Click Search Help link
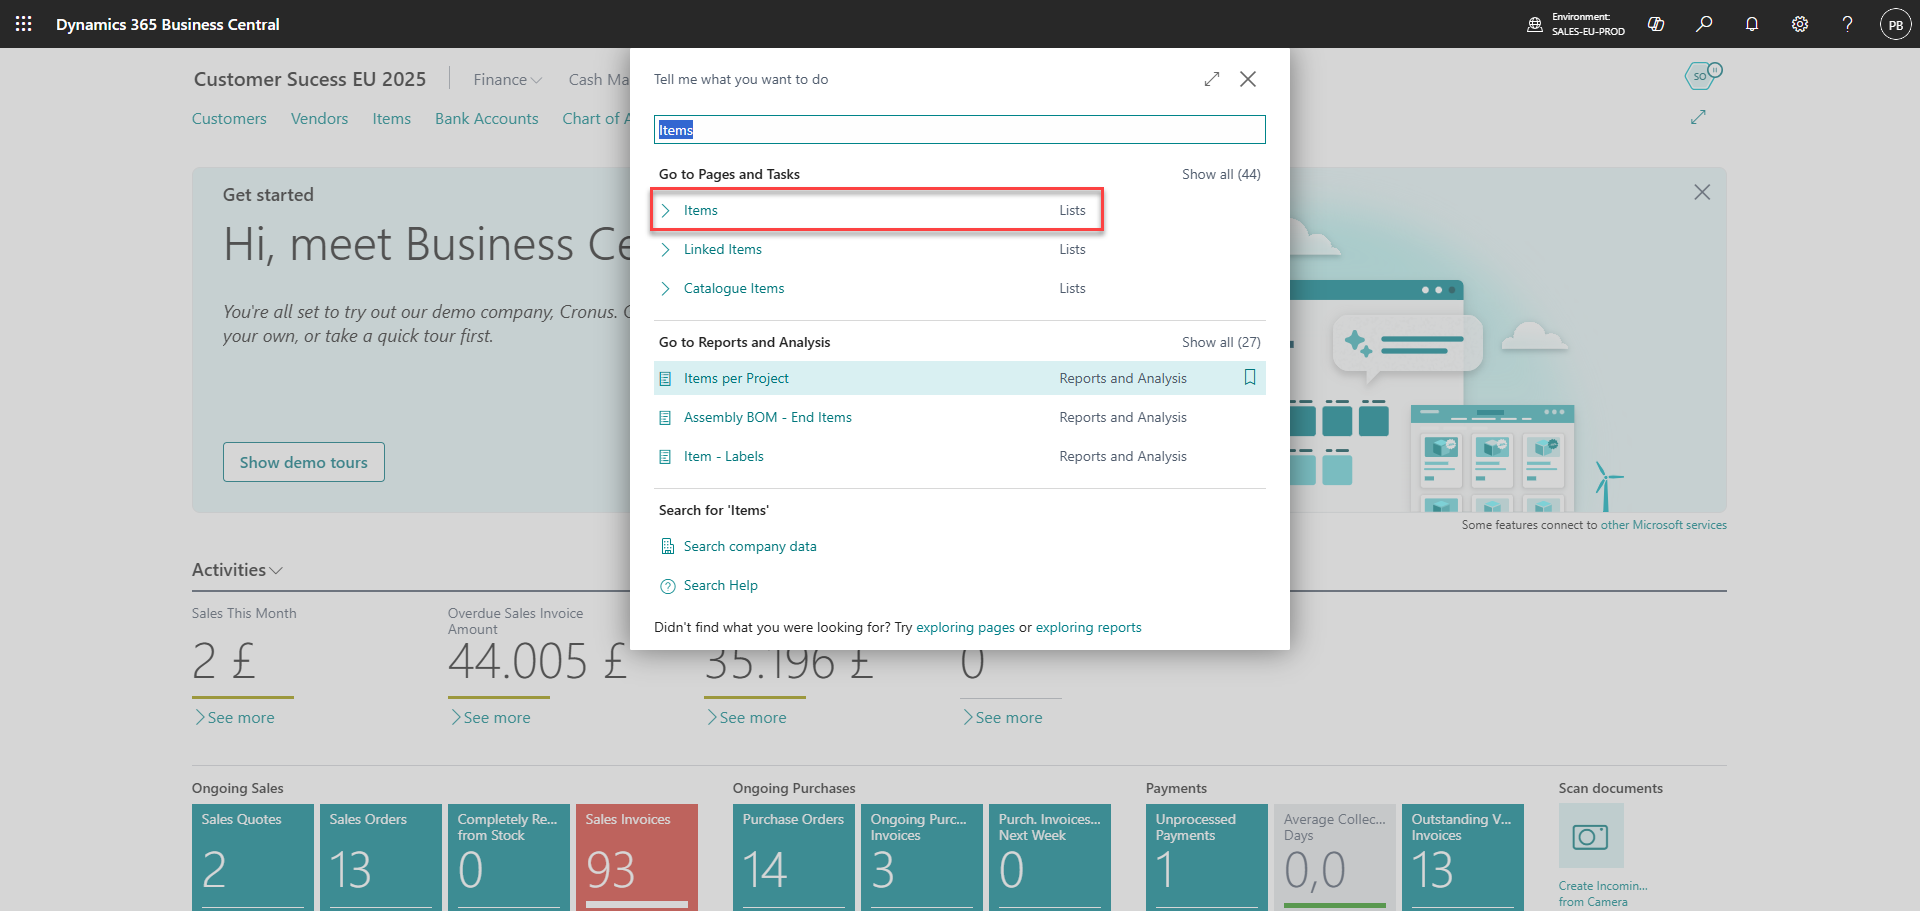This screenshot has width=1920, height=911. 721,585
